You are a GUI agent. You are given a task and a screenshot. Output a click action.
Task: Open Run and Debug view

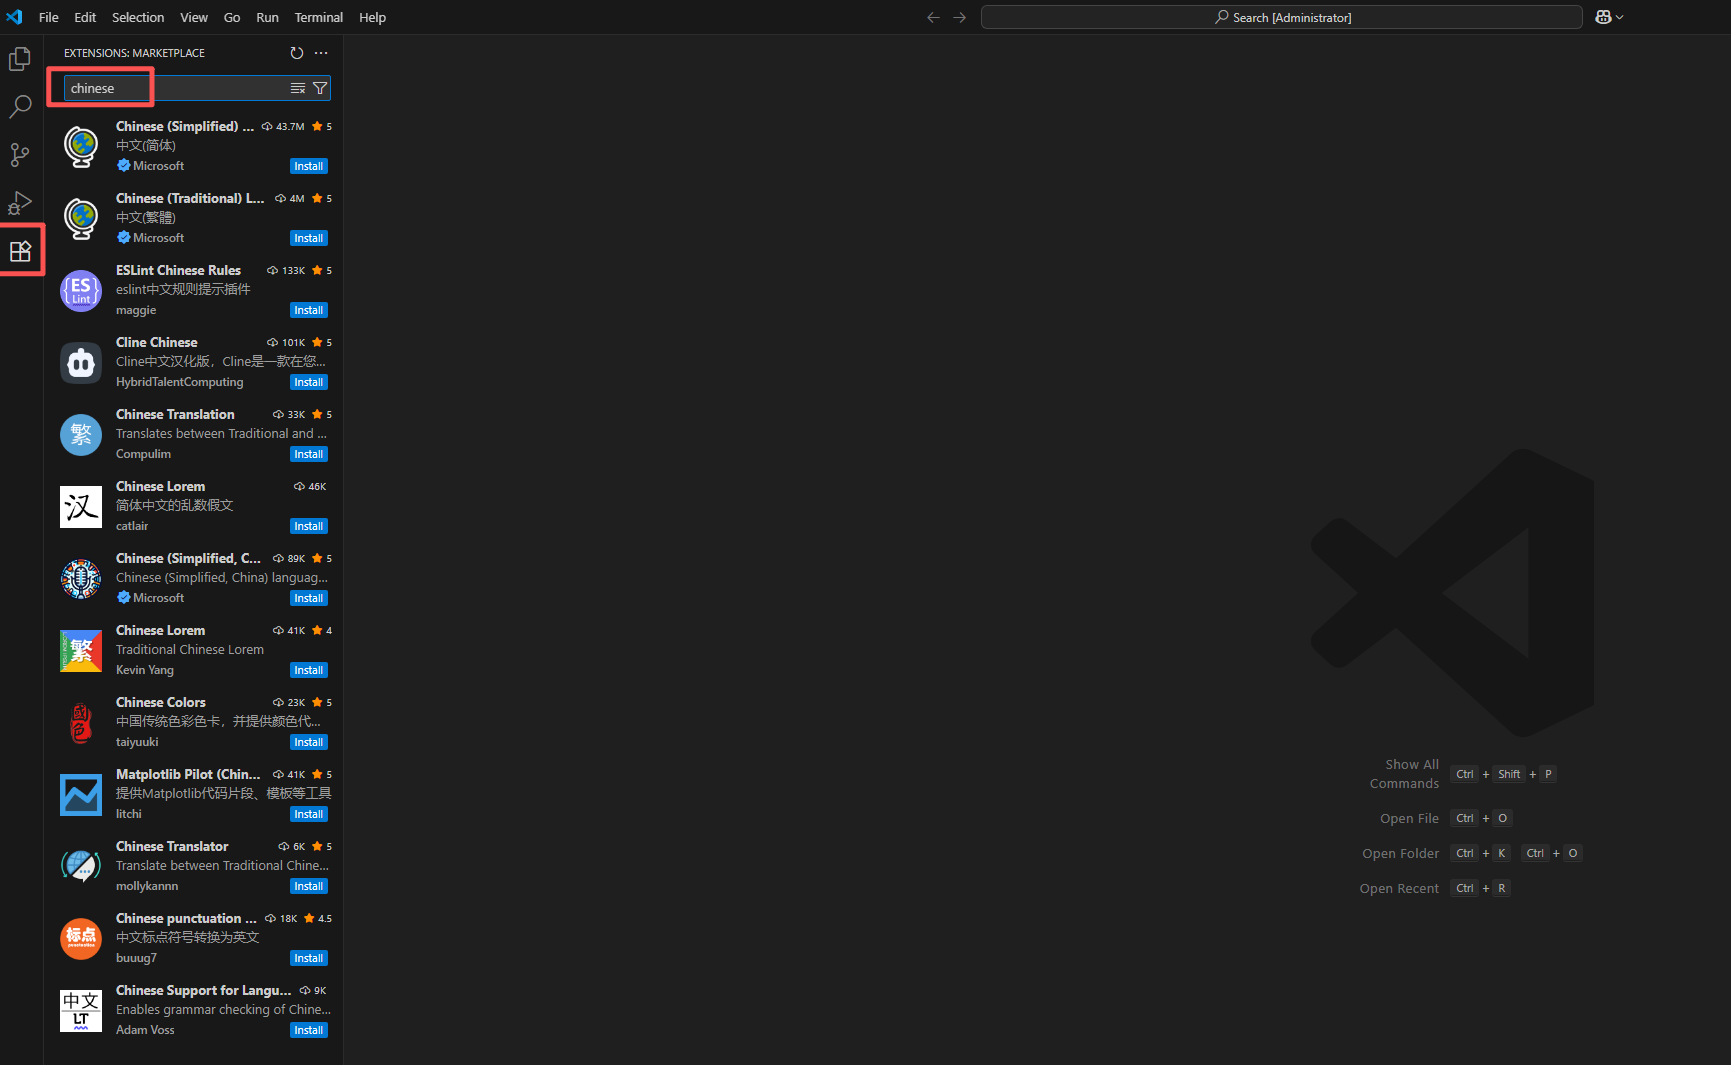coord(20,202)
